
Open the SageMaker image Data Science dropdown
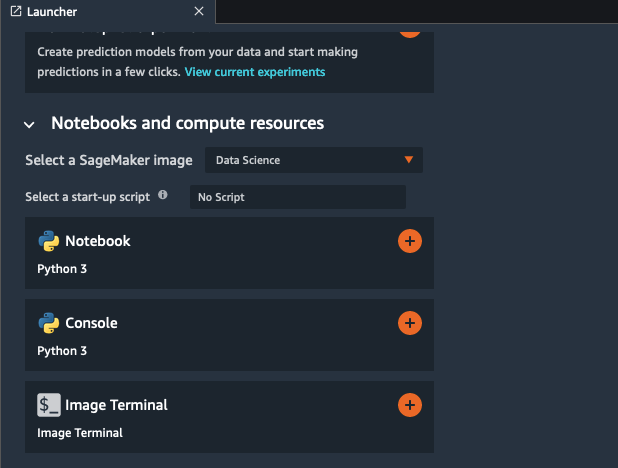(313, 160)
